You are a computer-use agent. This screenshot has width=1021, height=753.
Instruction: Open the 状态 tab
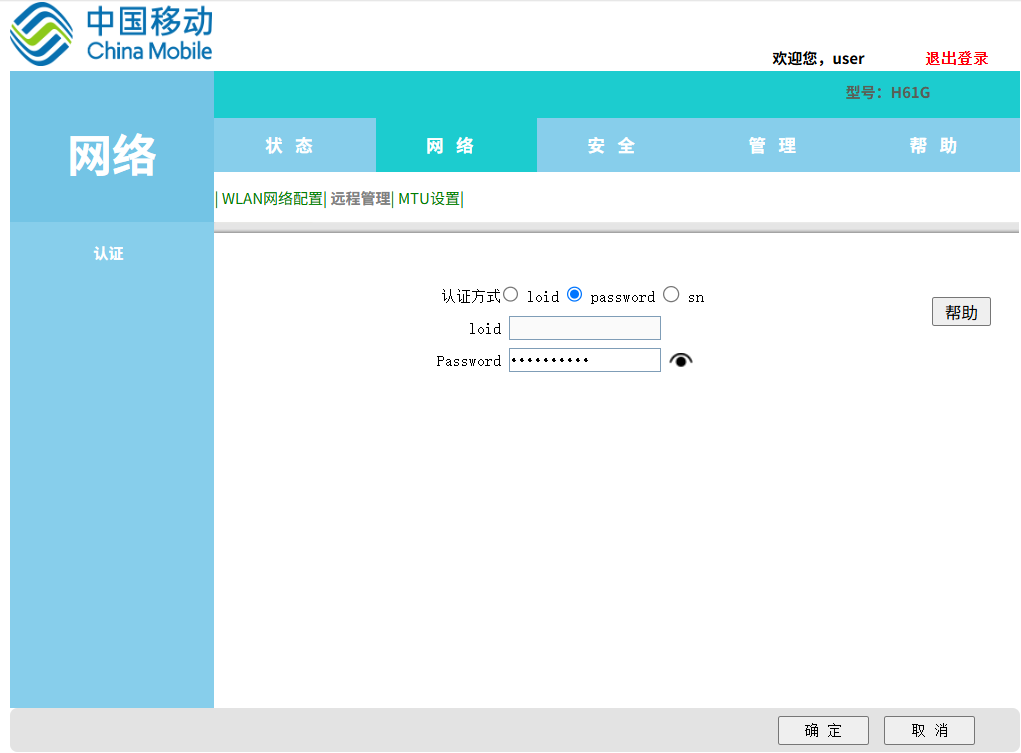[x=295, y=145]
